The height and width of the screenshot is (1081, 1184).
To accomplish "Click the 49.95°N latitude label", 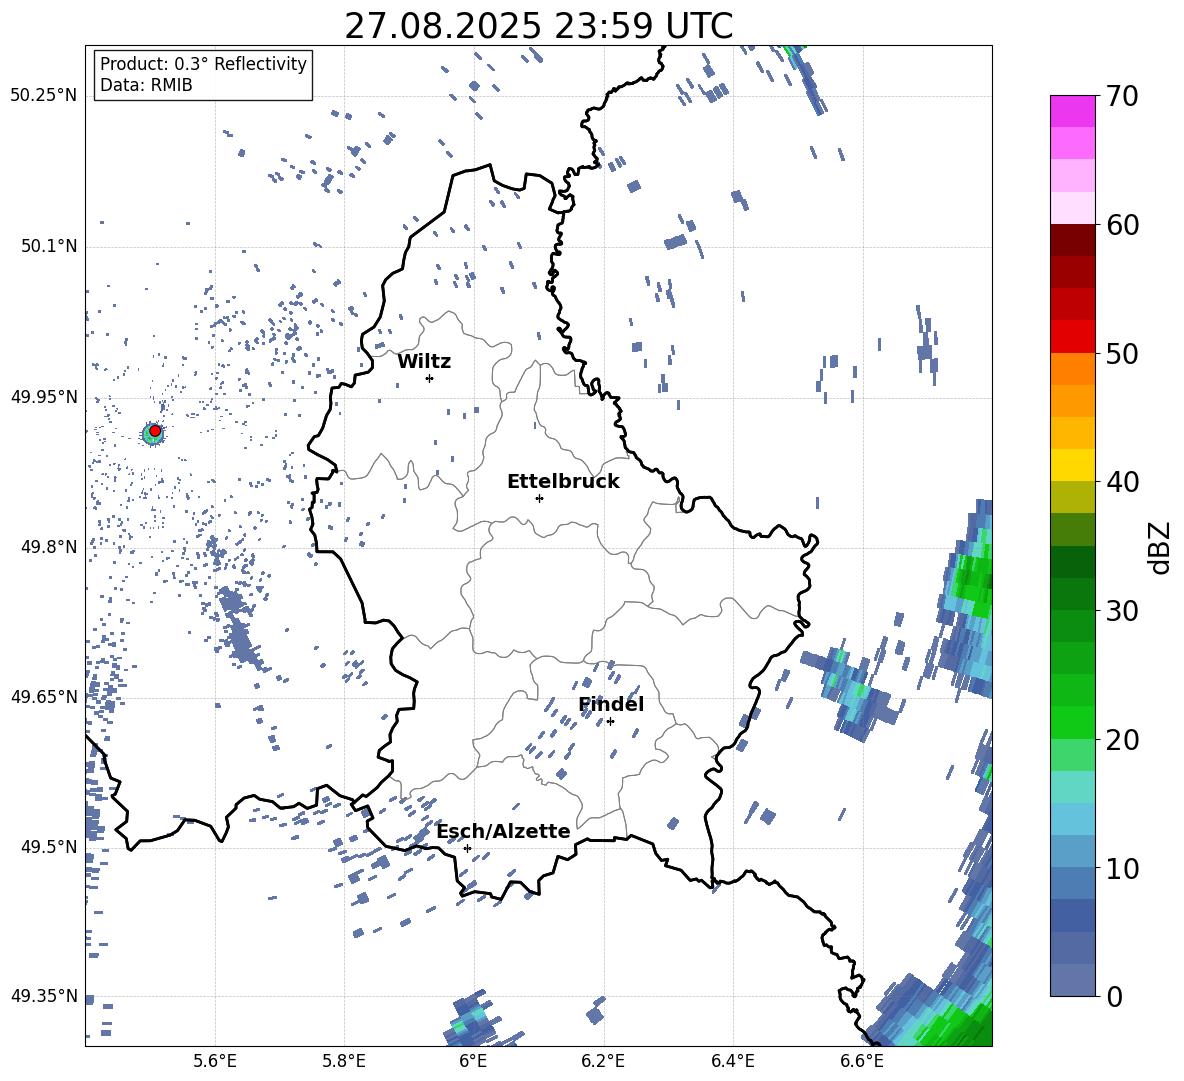I will pyautogui.click(x=44, y=396).
